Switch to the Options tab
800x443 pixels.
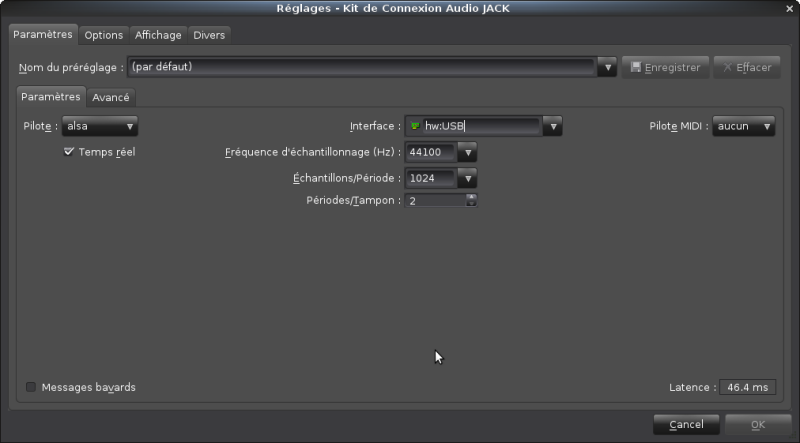pyautogui.click(x=104, y=35)
